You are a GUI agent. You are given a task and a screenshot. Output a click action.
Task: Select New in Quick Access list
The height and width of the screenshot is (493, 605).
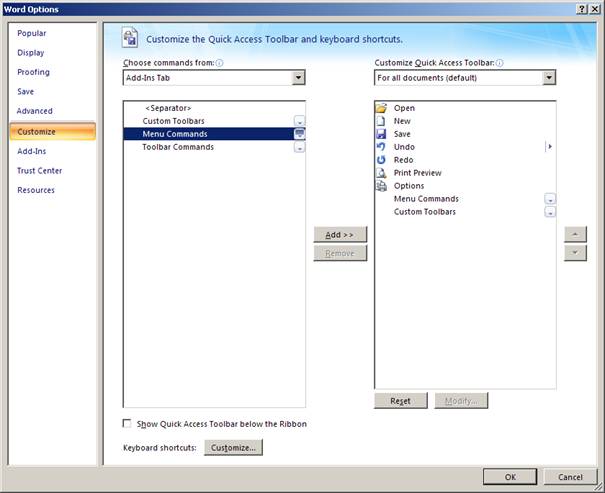point(465,121)
